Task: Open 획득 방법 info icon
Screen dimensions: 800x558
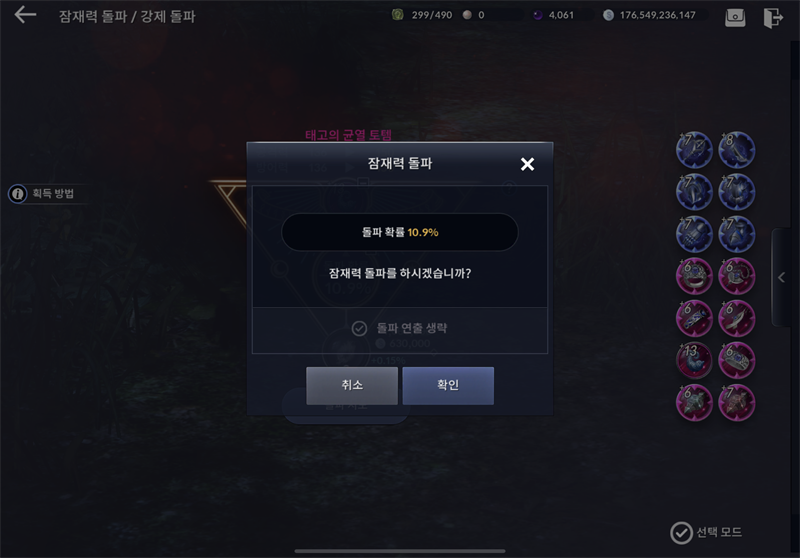Action: (x=18, y=194)
